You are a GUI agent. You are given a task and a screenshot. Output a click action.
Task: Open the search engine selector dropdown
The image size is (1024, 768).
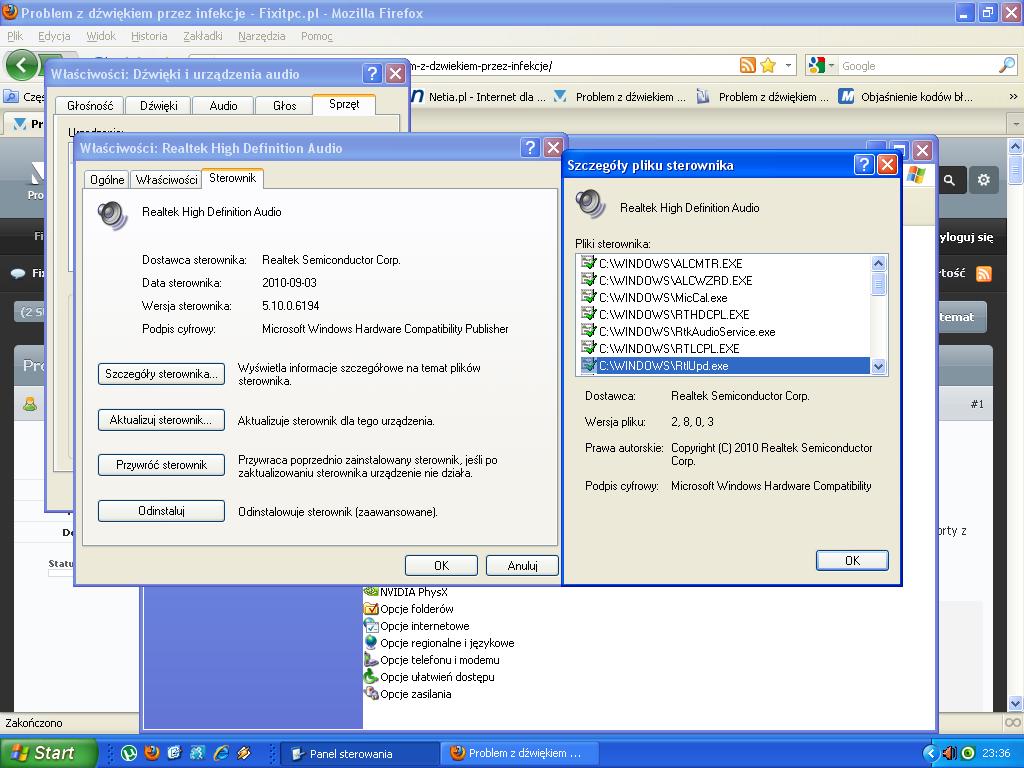pos(821,65)
